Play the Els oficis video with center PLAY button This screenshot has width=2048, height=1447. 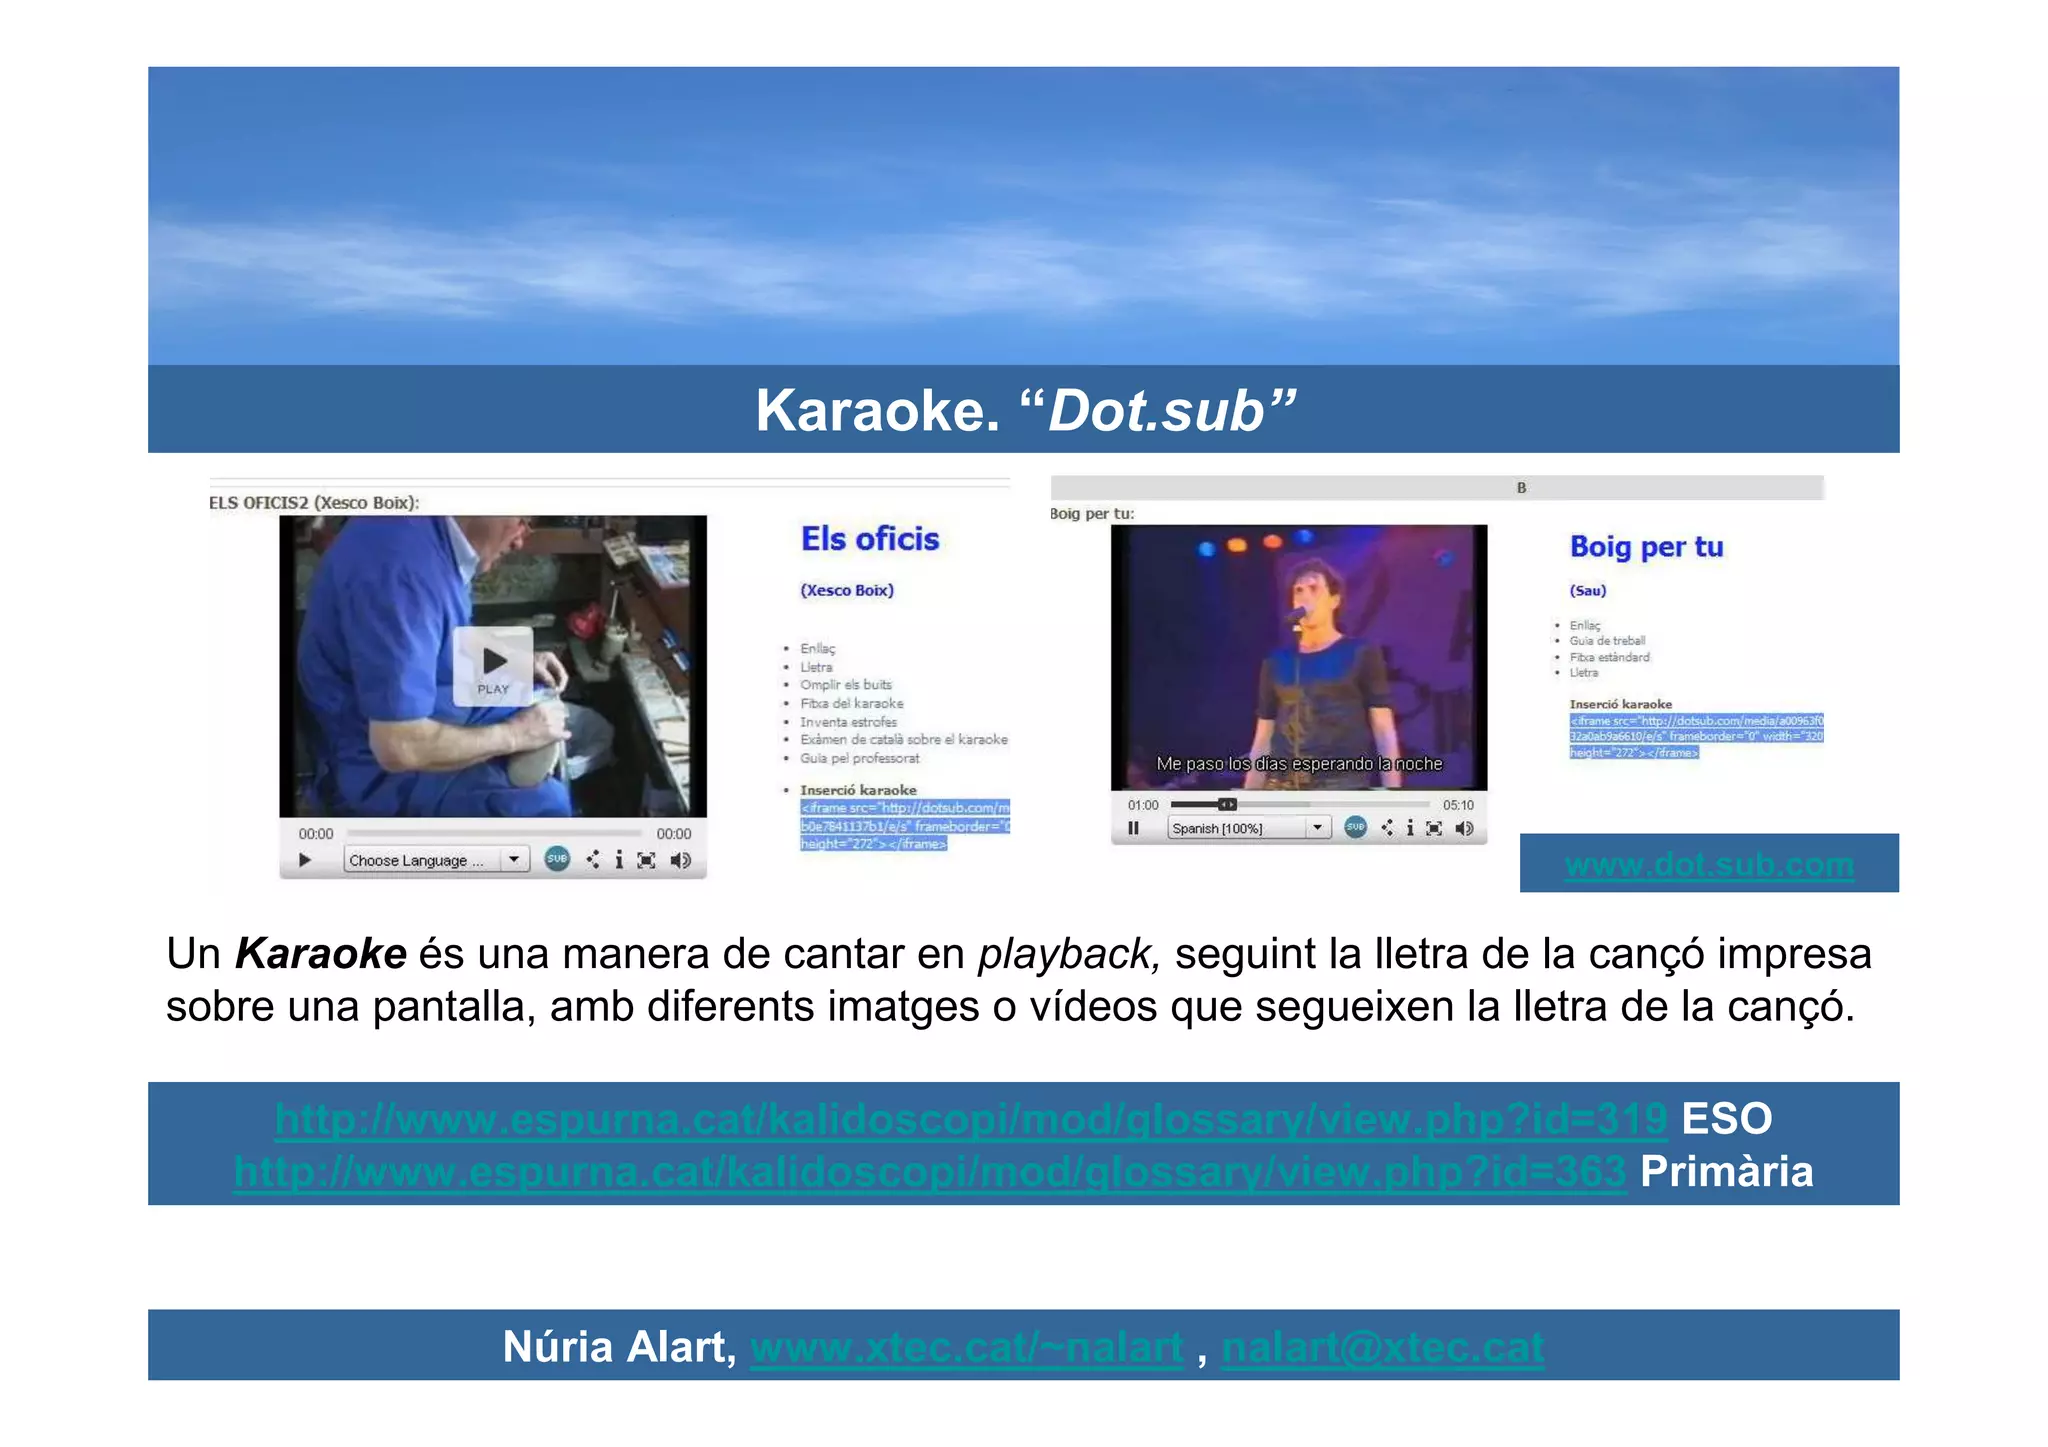(492, 666)
